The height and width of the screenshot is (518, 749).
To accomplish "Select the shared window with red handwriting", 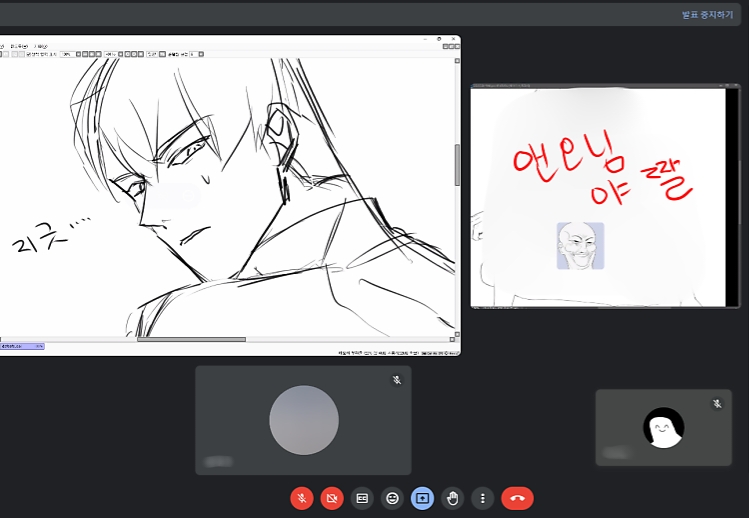I will [598, 196].
